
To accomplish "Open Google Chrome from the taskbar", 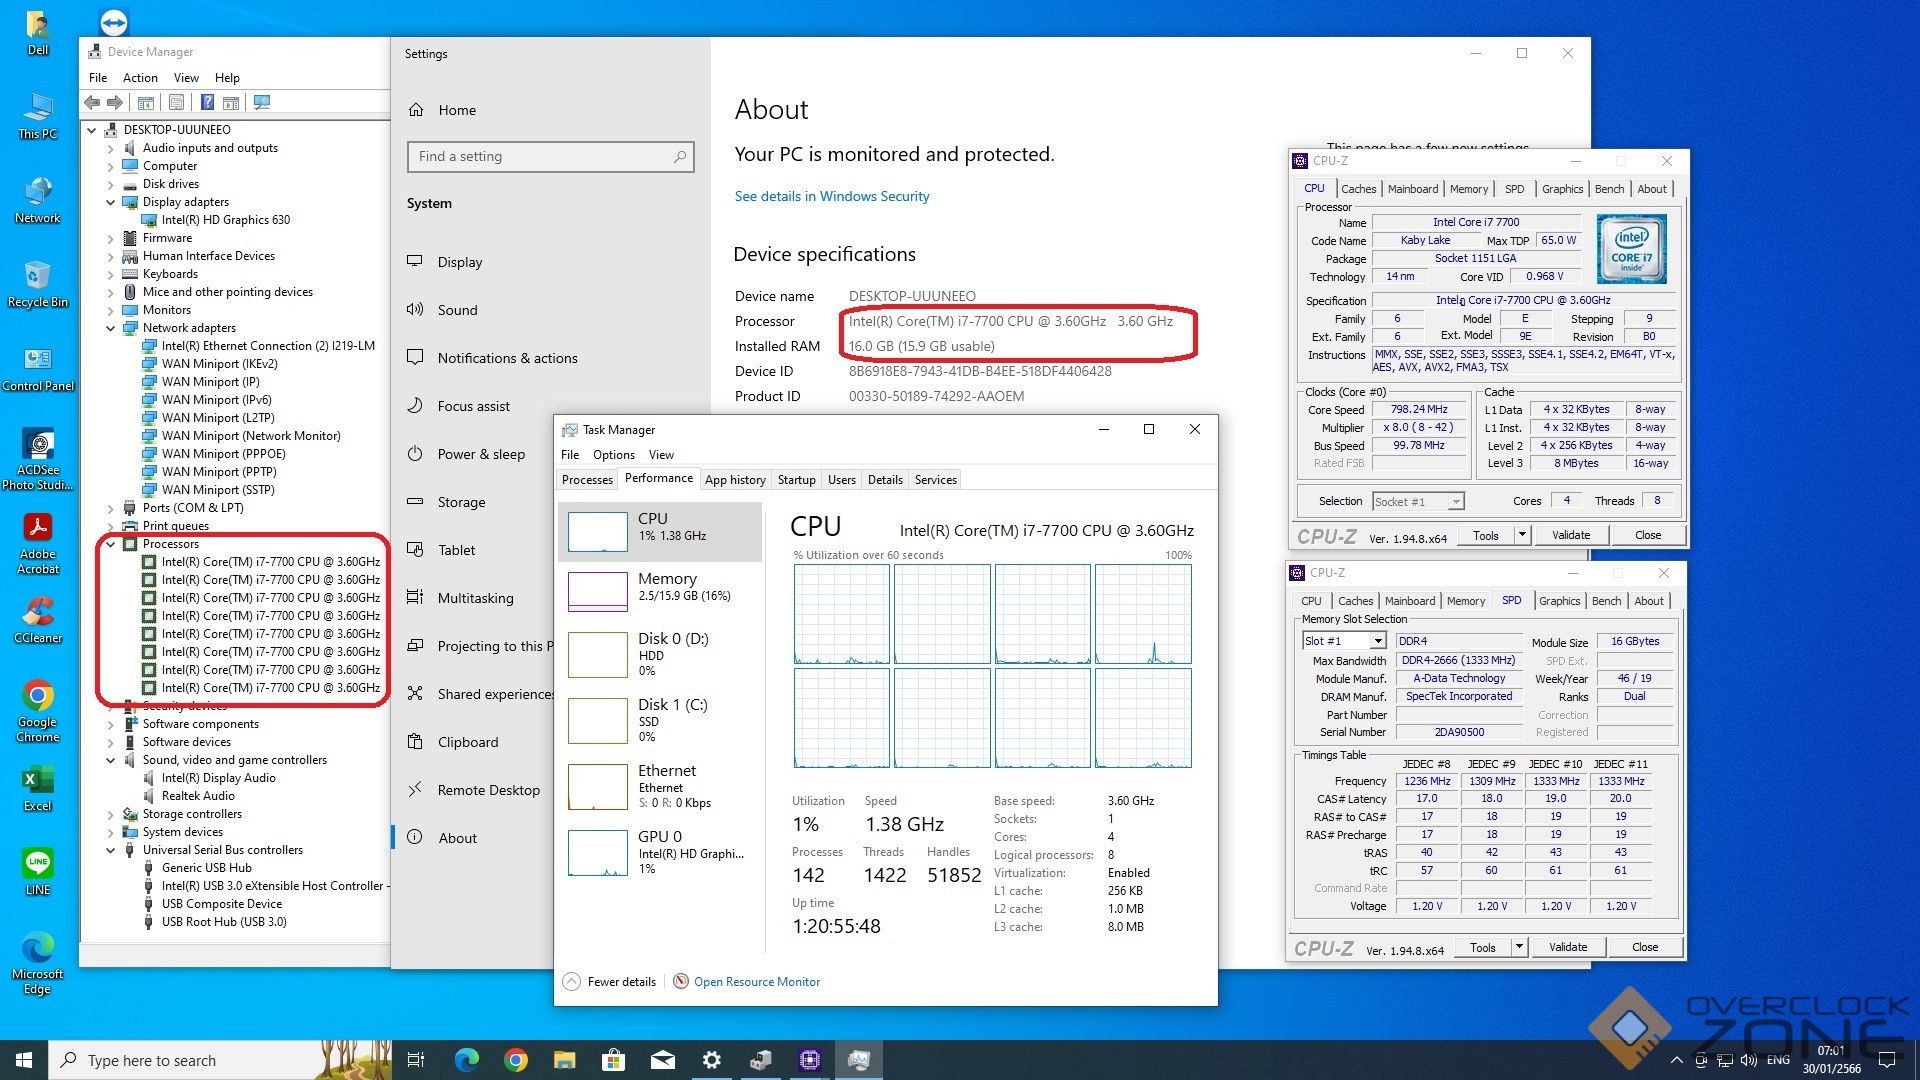I will [x=515, y=1060].
